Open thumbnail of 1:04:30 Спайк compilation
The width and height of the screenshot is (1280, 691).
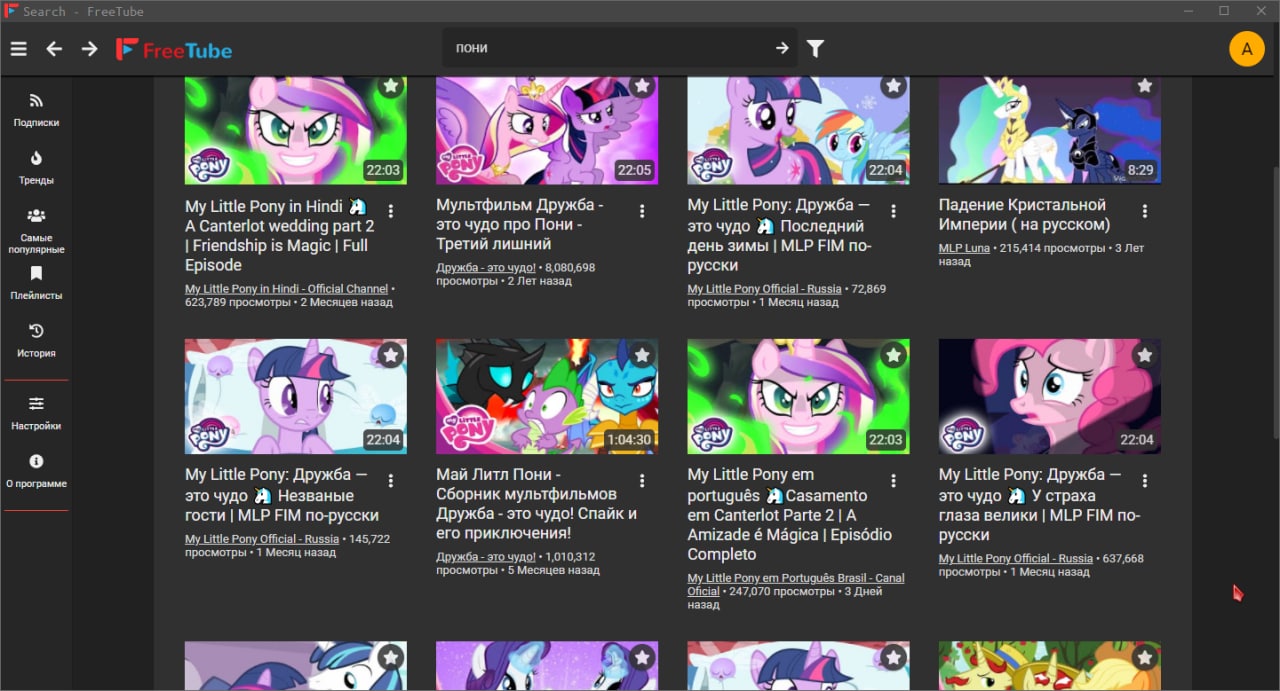[547, 397]
